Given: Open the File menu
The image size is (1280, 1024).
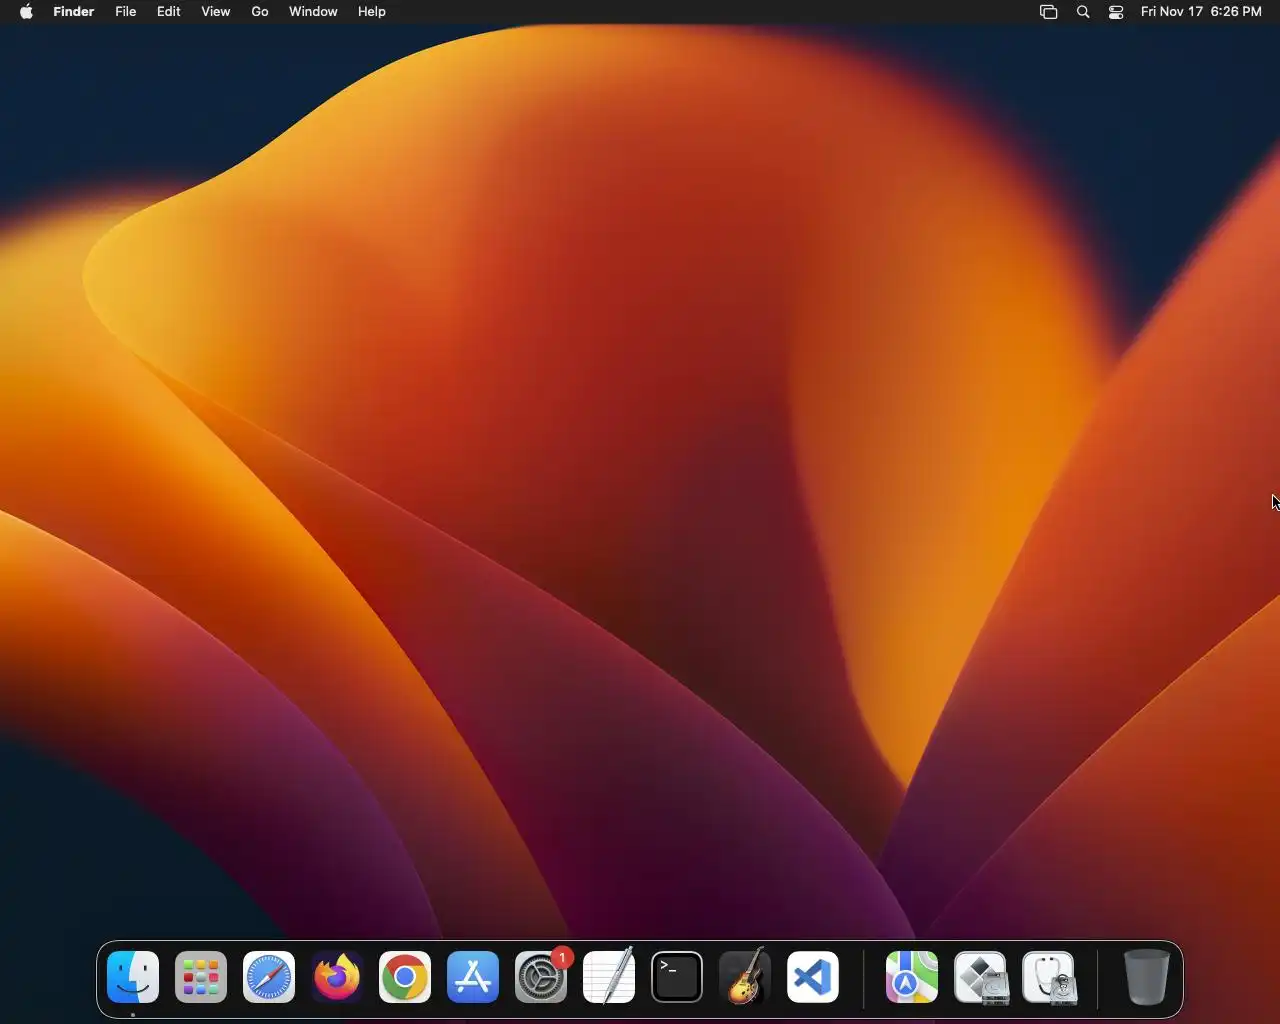Looking at the screenshot, I should point(126,12).
